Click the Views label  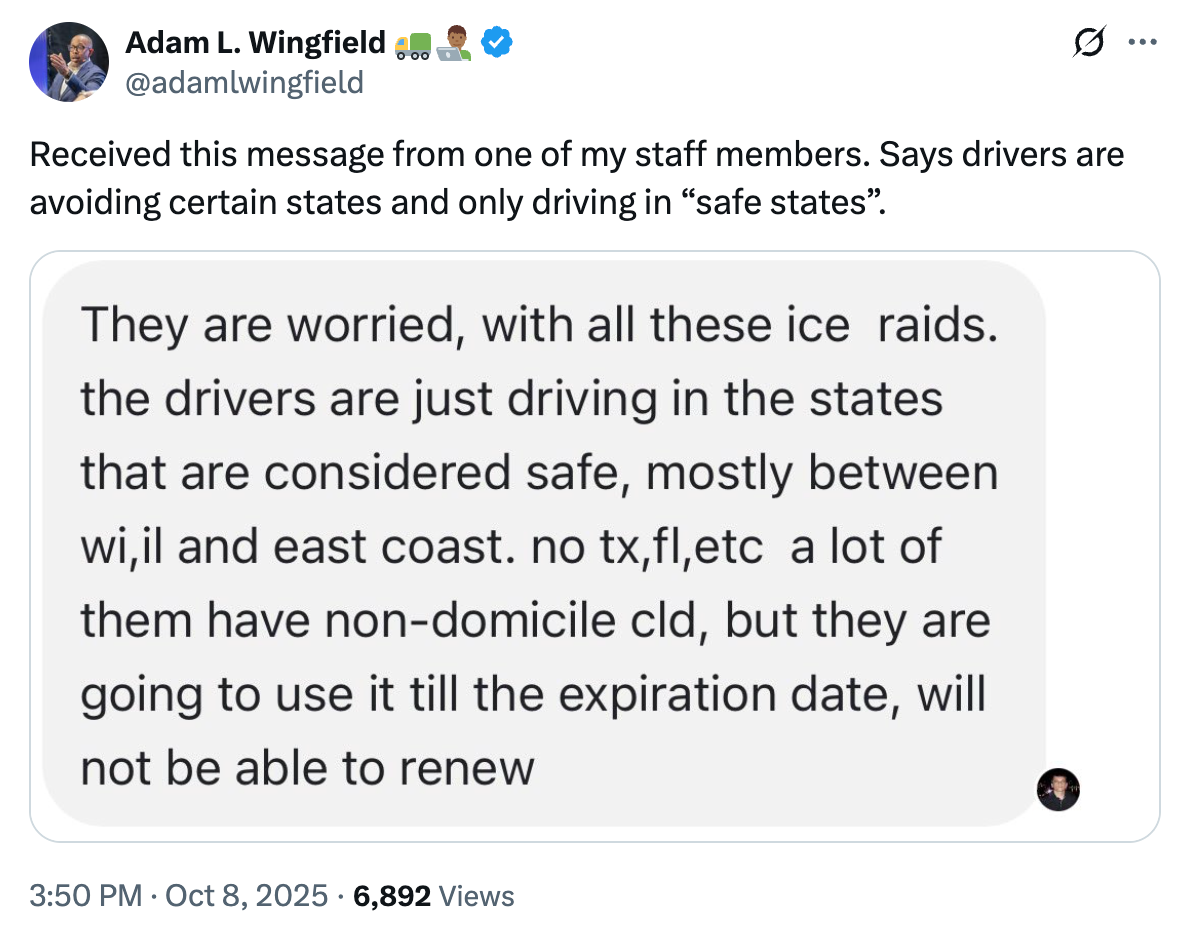pyautogui.click(x=477, y=895)
